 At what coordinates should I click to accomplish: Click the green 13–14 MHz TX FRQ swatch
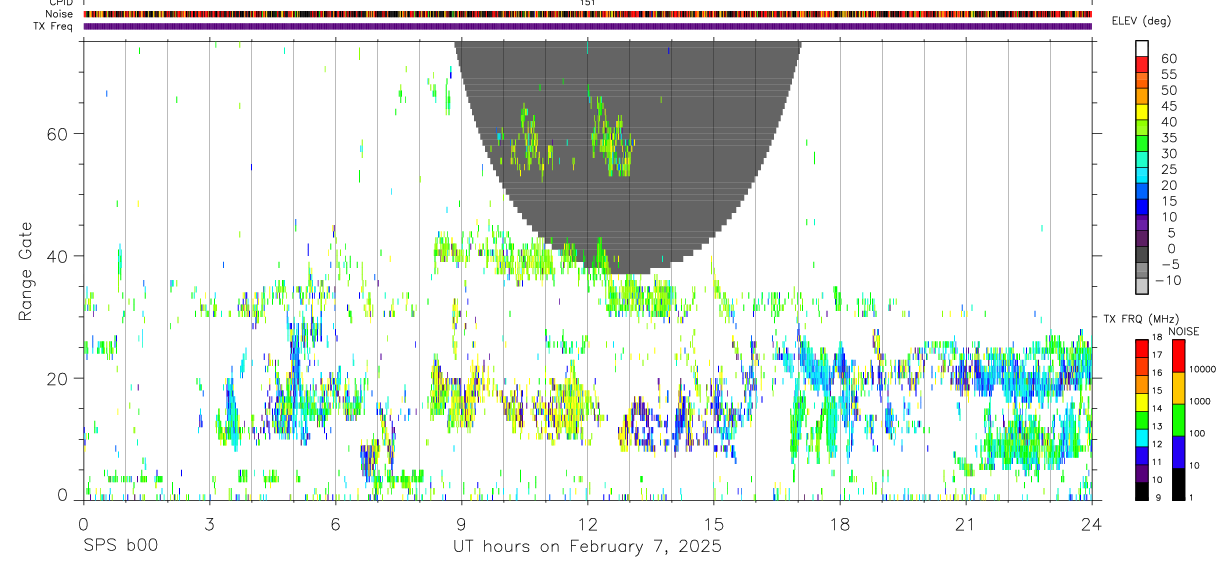pyautogui.click(x=1142, y=419)
